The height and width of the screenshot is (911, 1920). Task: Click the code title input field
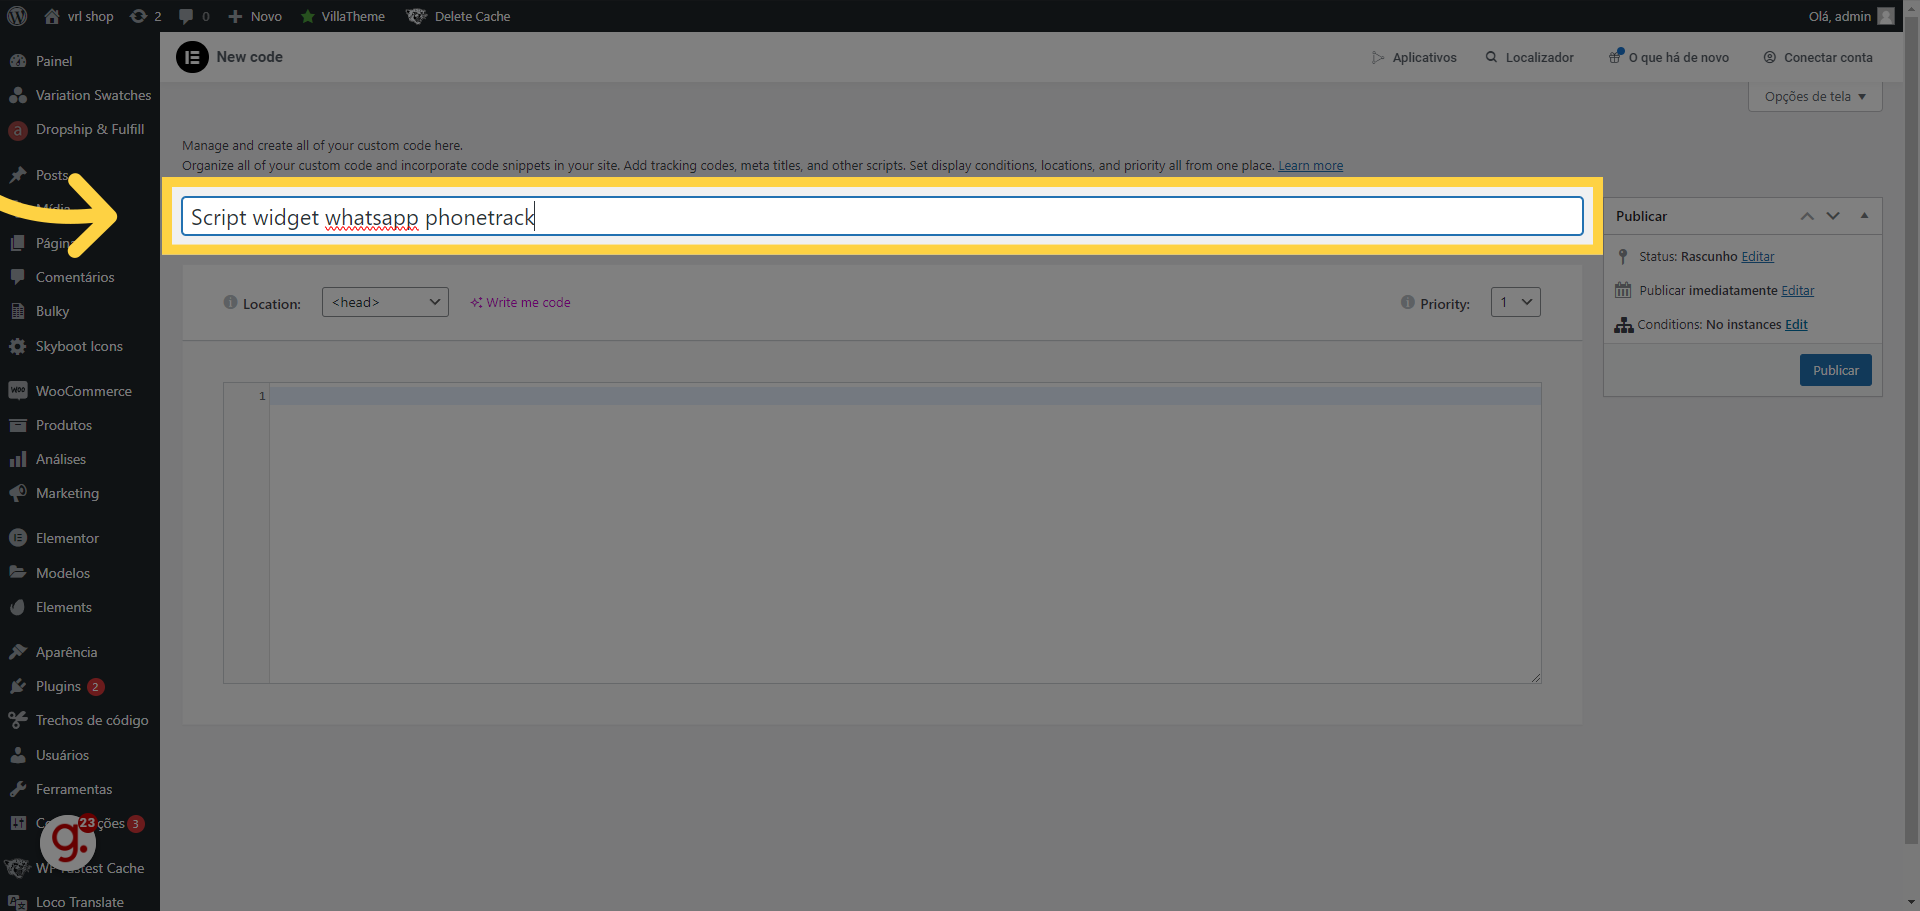[x=882, y=216]
